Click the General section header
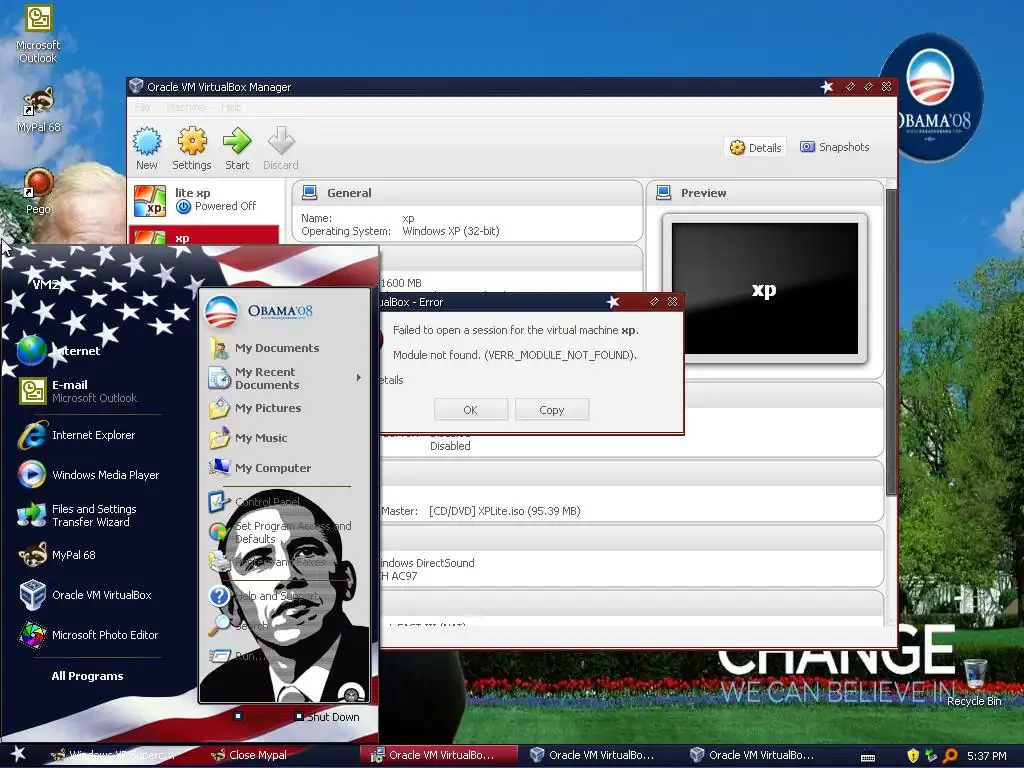Screen dimensions: 1024x768 [466, 193]
